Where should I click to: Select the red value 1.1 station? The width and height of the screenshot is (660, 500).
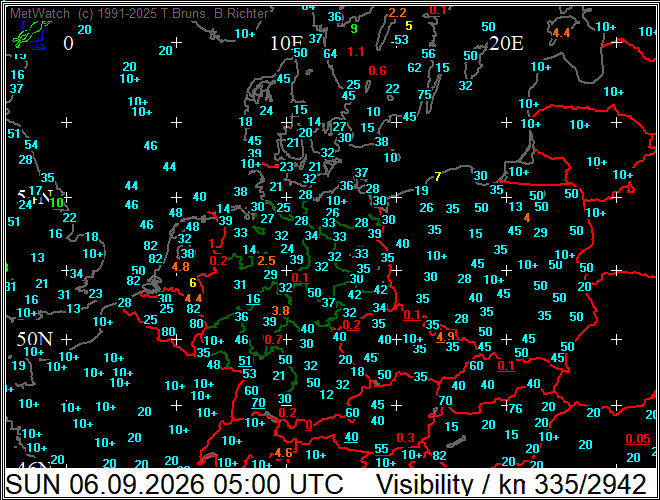pyautogui.click(x=356, y=52)
